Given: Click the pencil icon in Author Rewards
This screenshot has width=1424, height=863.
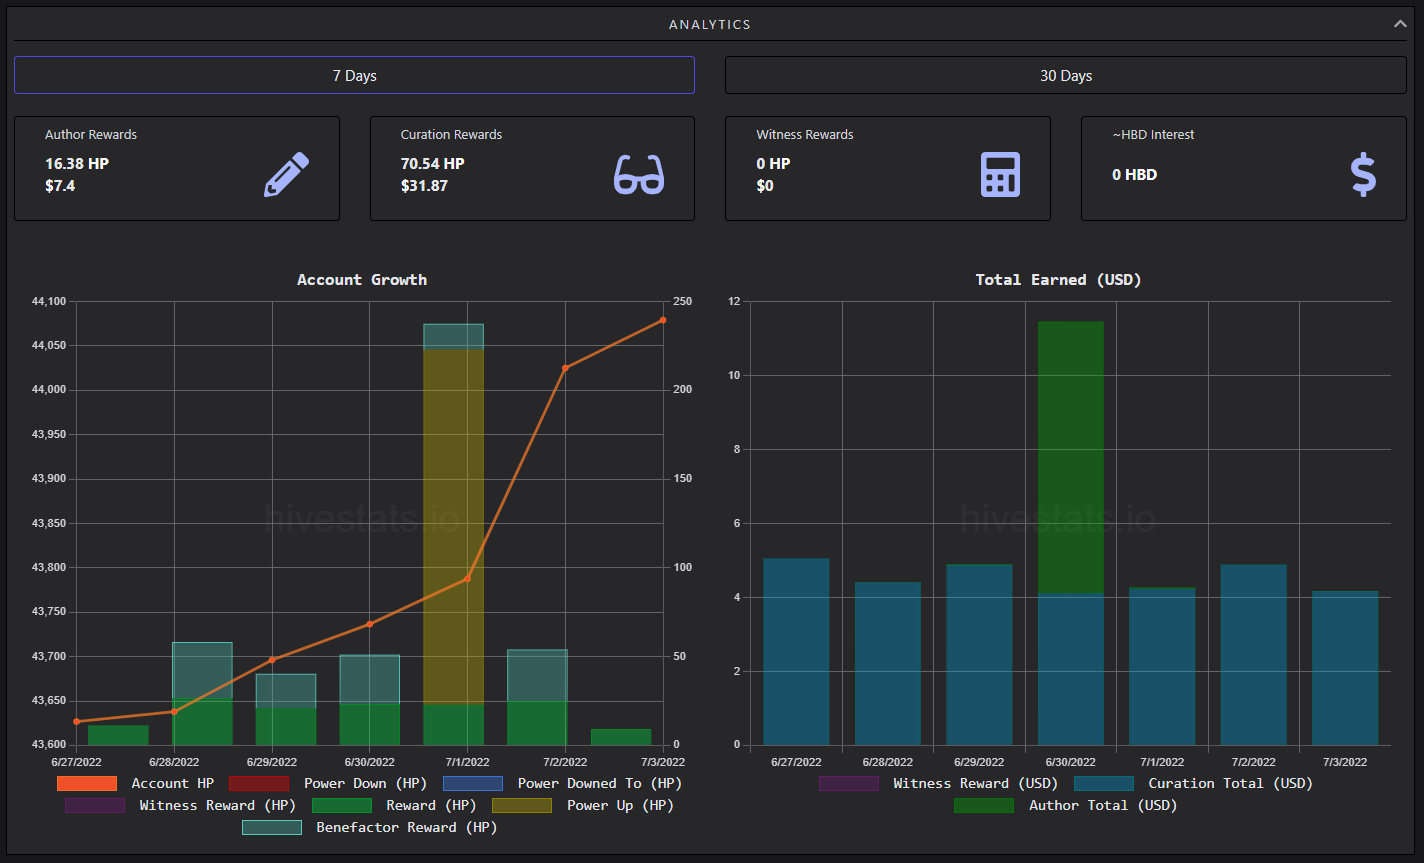Looking at the screenshot, I should (286, 174).
